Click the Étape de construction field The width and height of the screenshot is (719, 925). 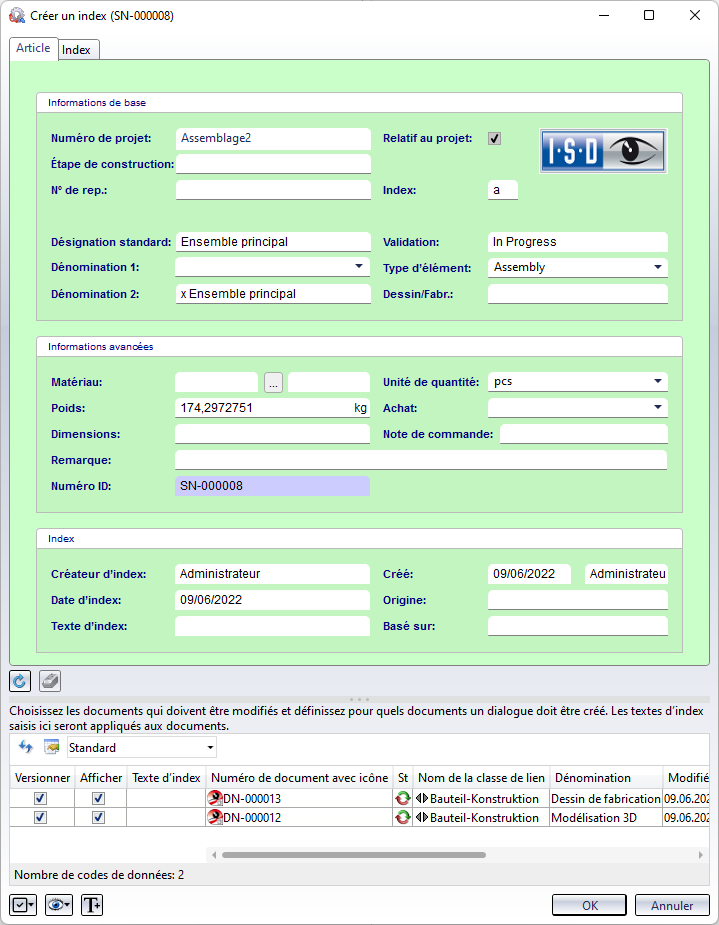click(273, 164)
